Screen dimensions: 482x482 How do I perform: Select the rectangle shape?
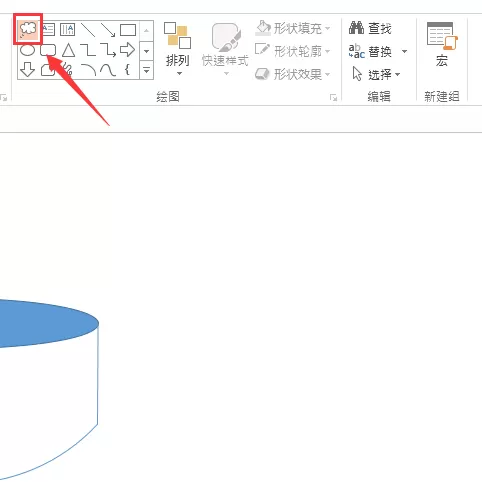[128, 30]
